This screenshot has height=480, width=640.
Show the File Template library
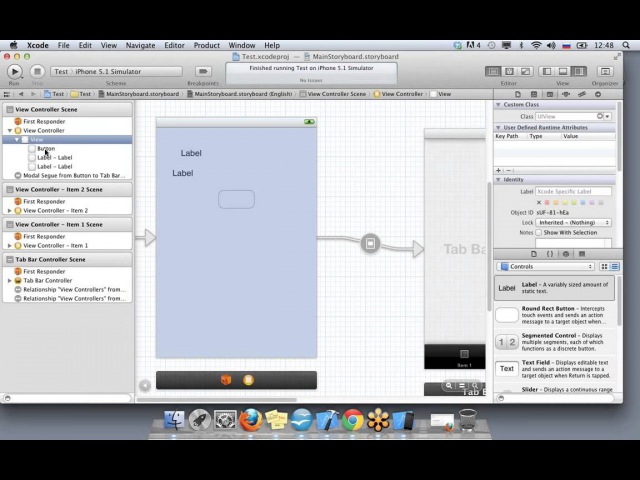click(533, 254)
